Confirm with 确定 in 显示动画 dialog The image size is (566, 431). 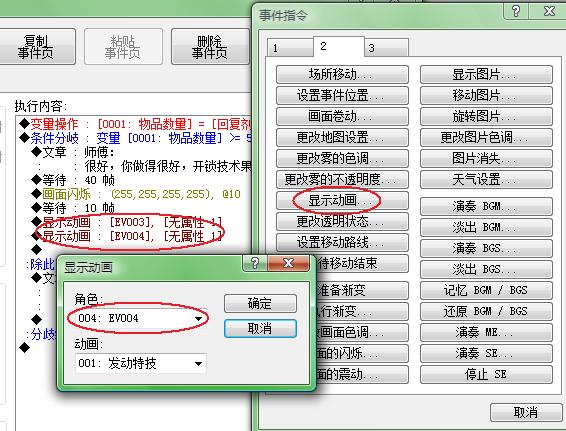click(x=260, y=303)
